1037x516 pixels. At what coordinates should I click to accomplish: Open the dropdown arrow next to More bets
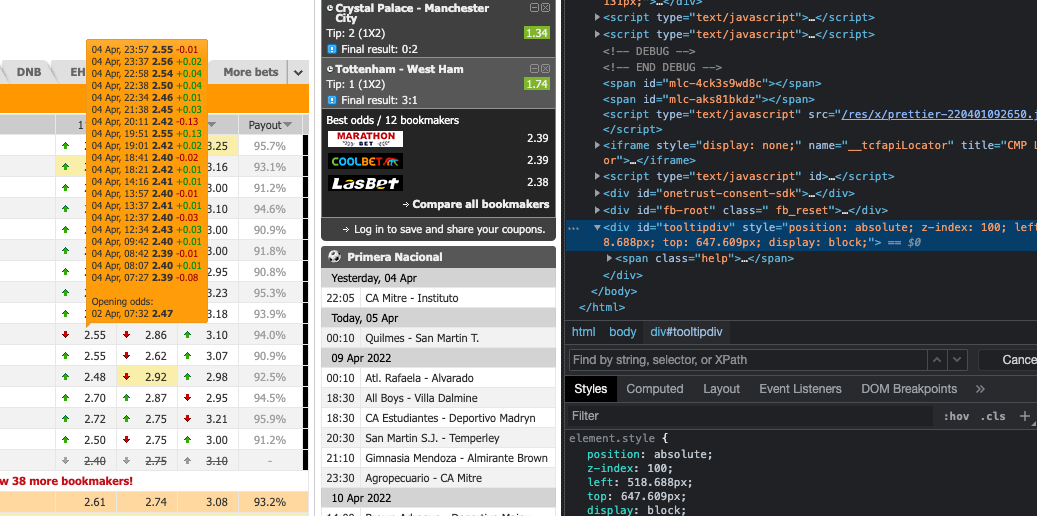click(298, 72)
